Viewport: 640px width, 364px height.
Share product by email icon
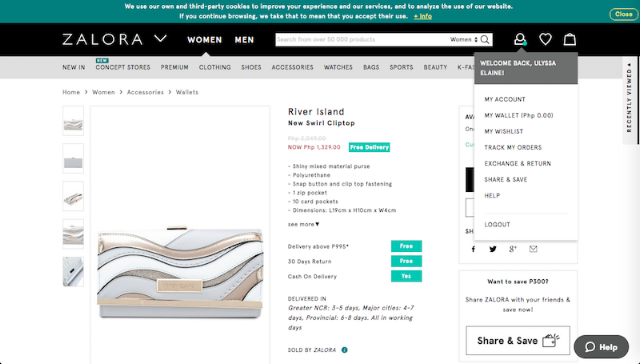tap(533, 249)
